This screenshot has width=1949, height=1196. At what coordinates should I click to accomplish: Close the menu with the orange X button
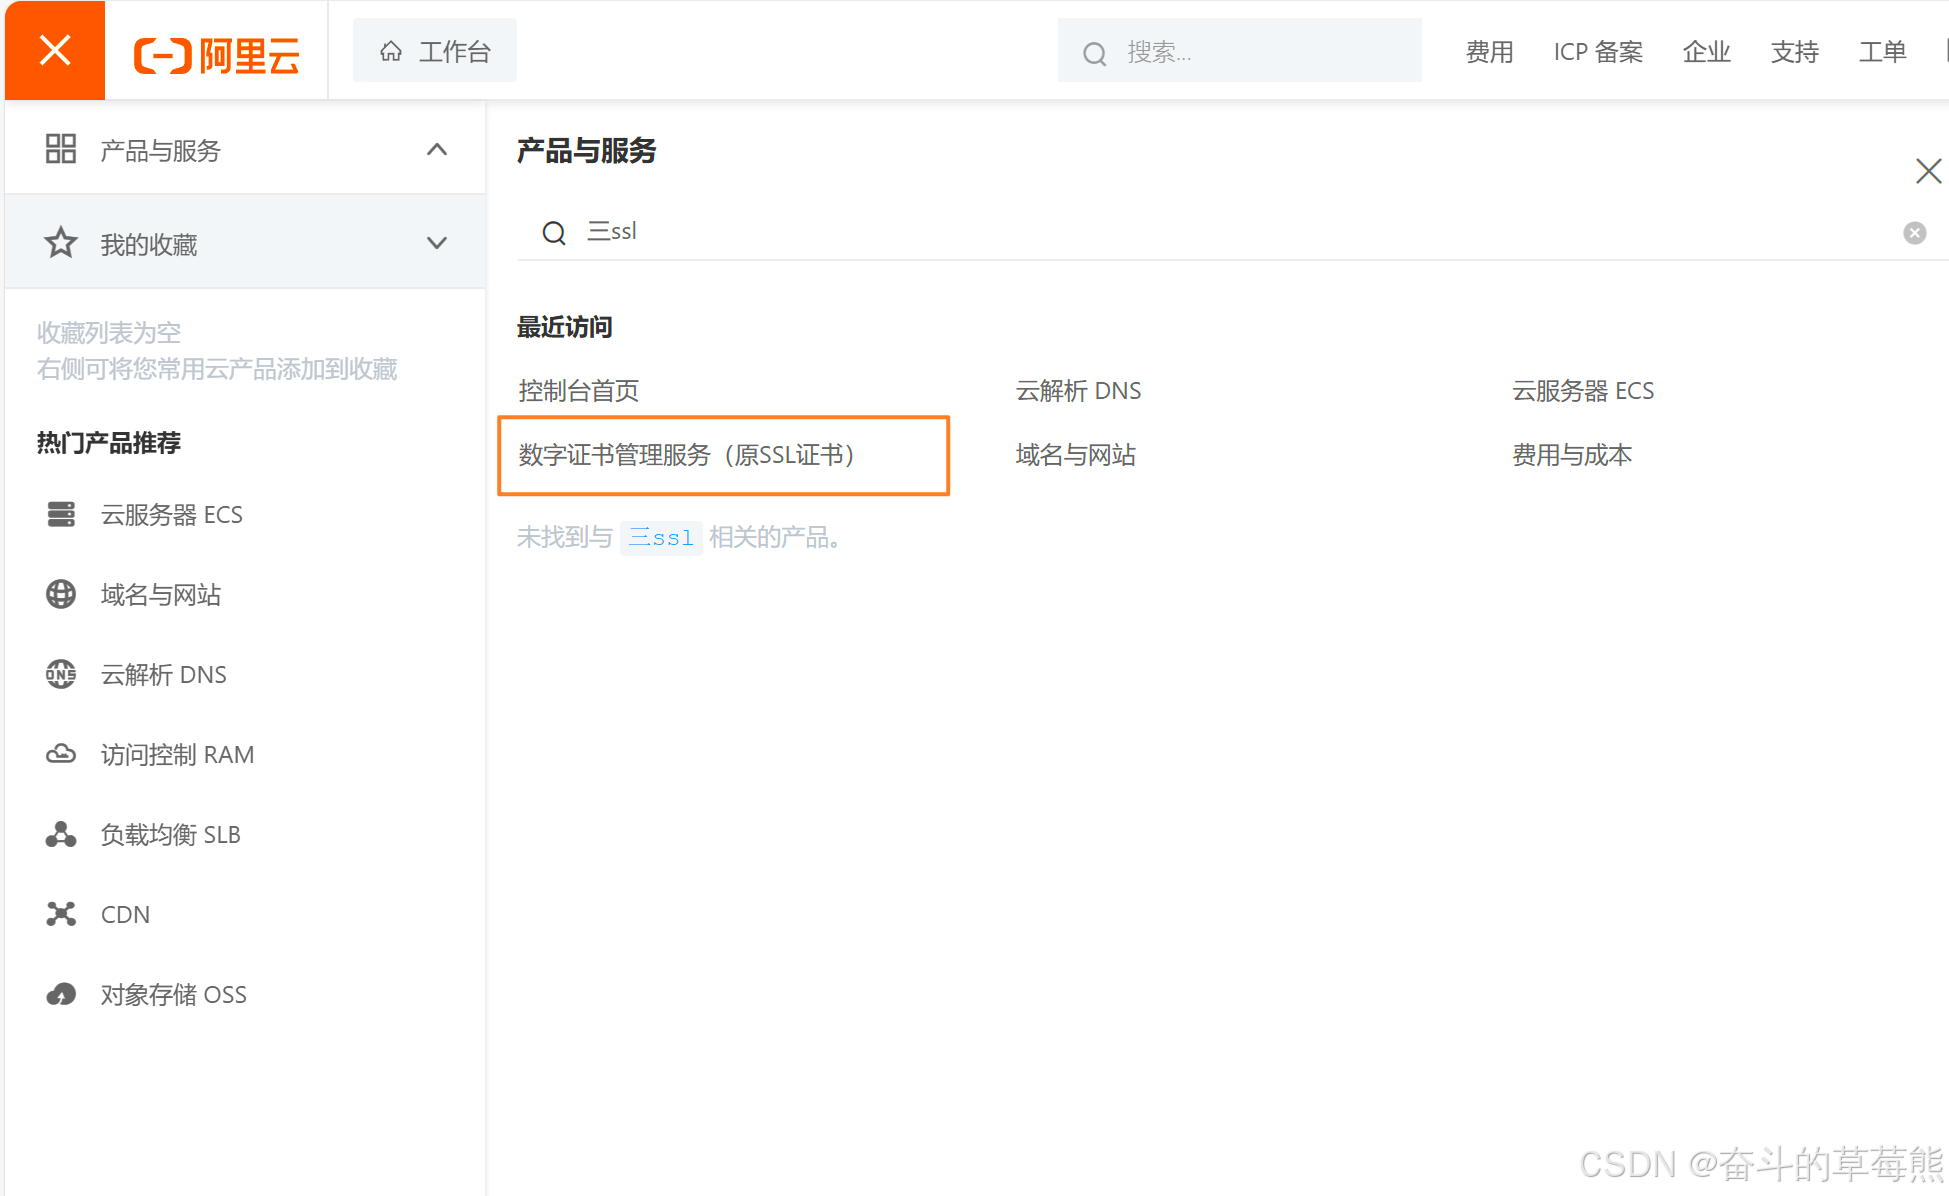pyautogui.click(x=55, y=50)
